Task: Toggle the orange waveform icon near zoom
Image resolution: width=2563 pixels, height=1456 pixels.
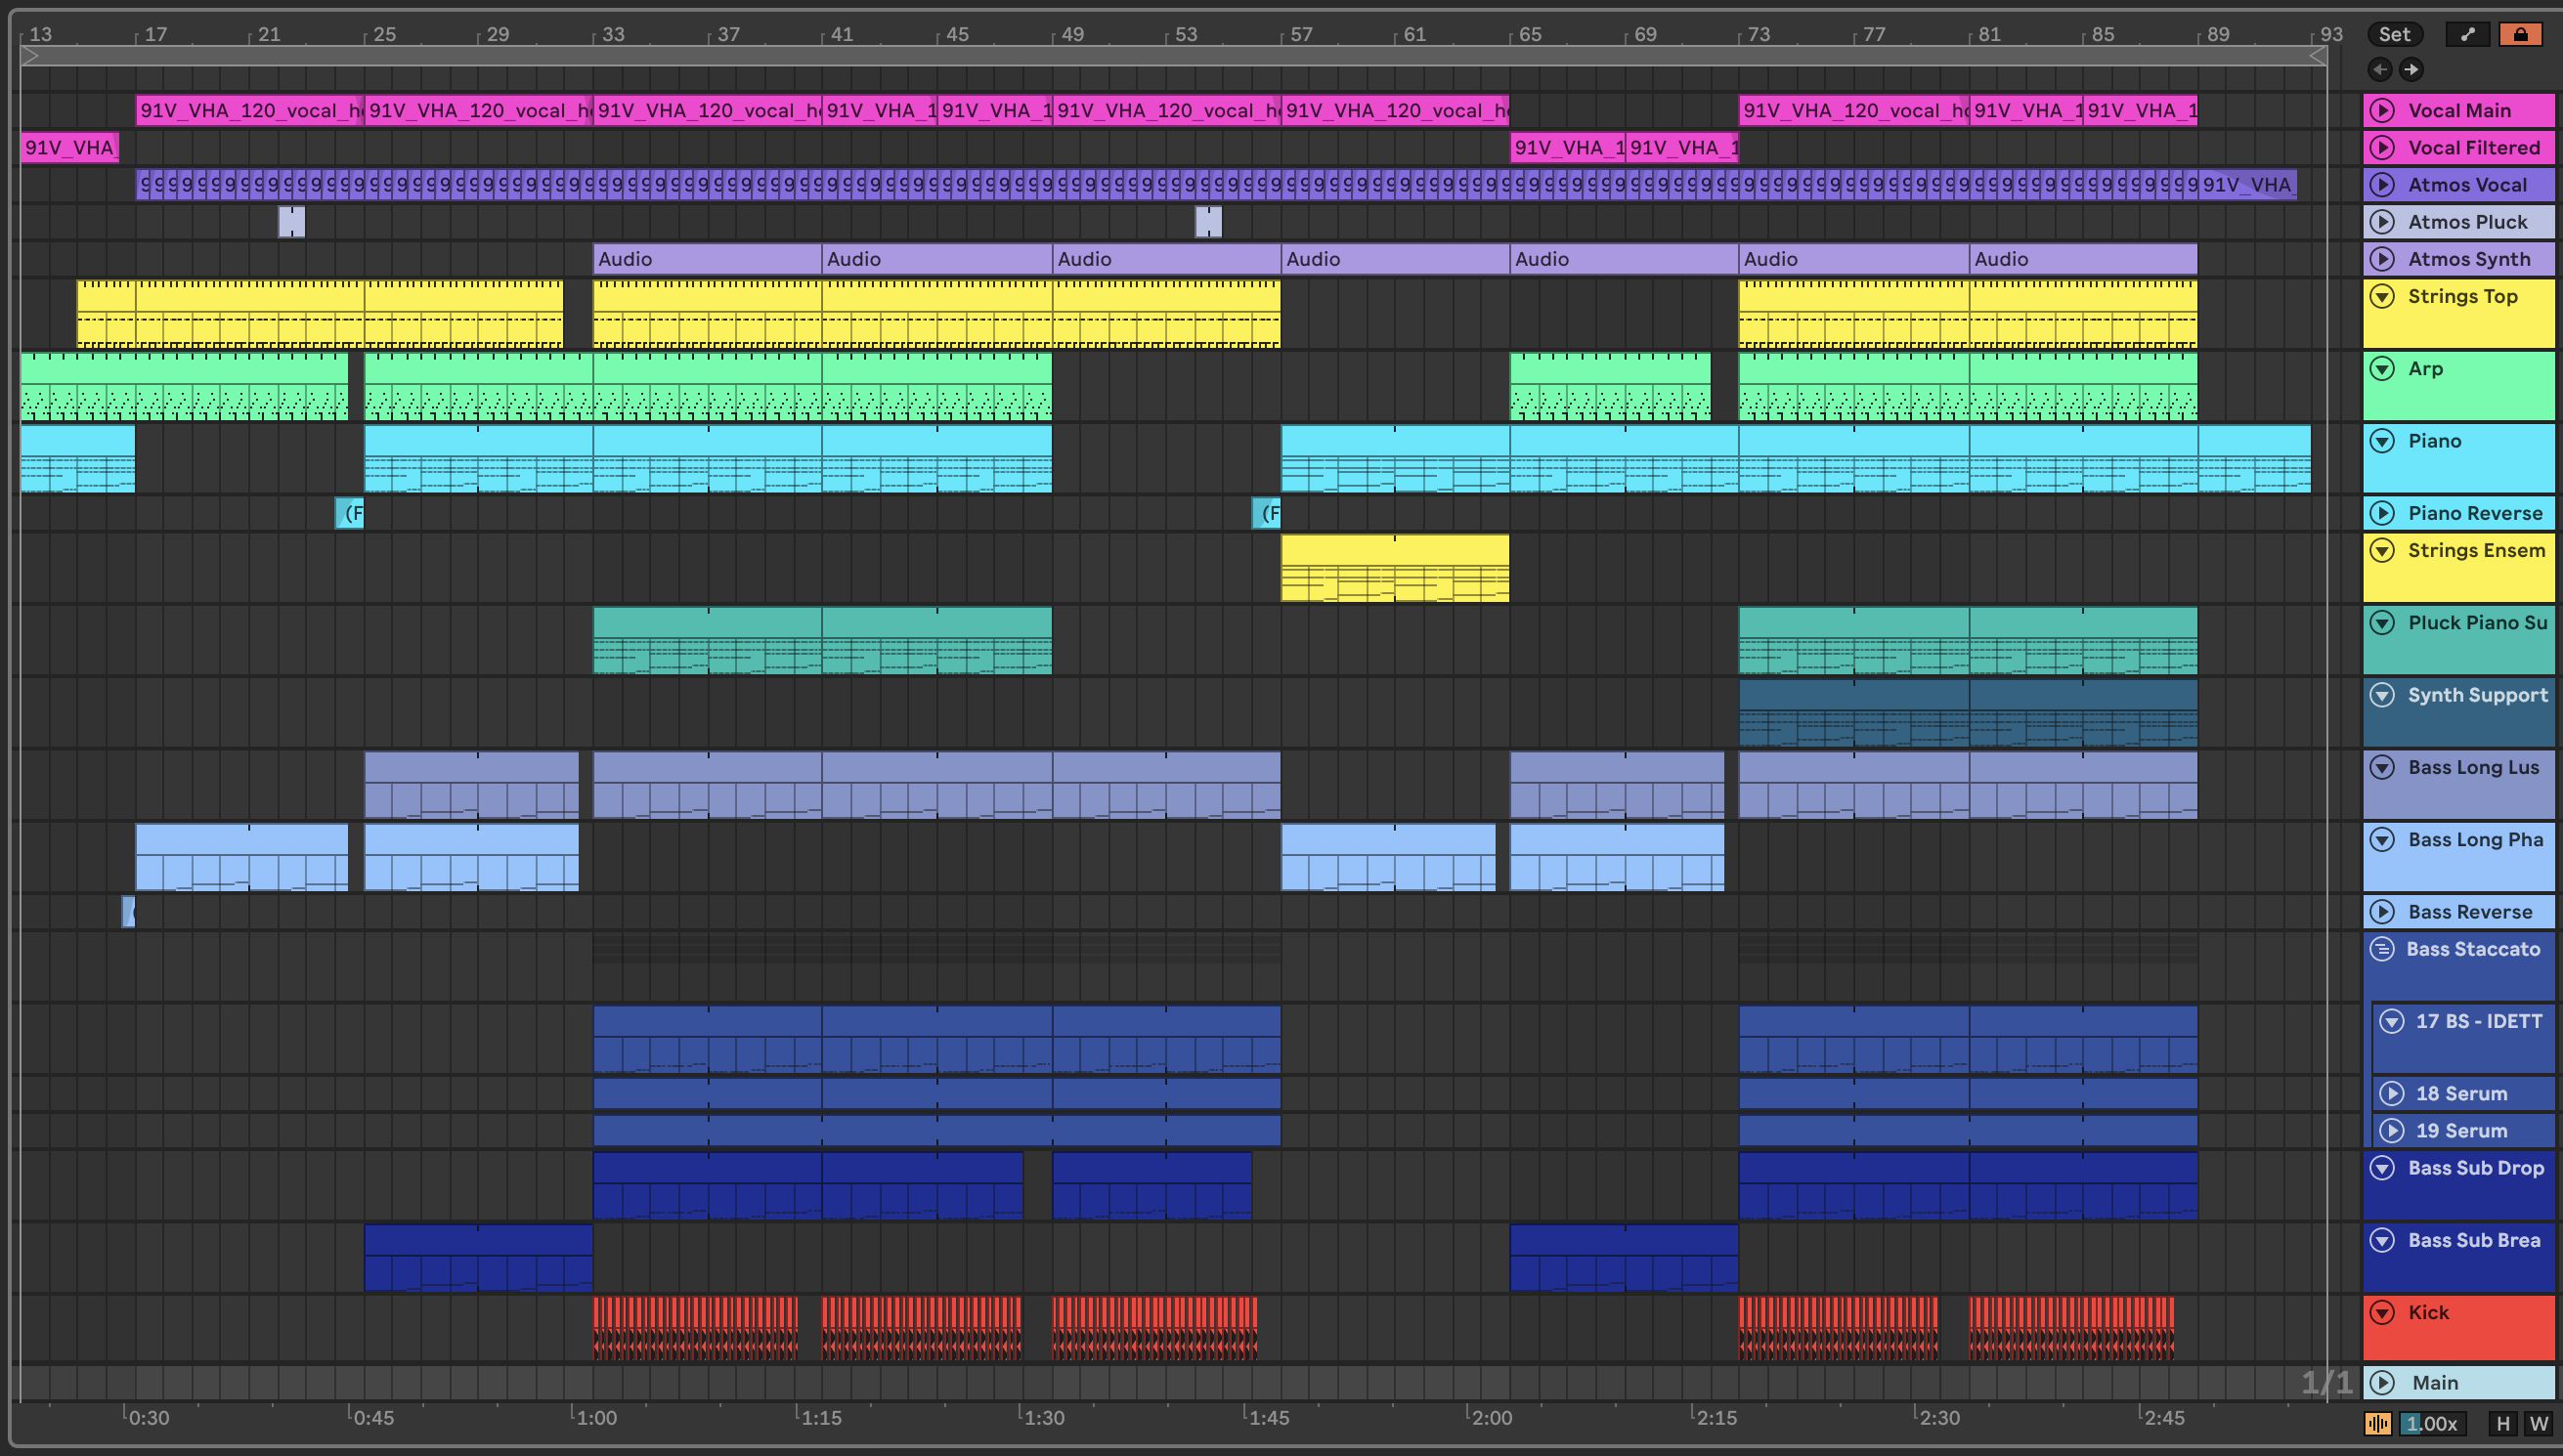Action: 2378,1423
